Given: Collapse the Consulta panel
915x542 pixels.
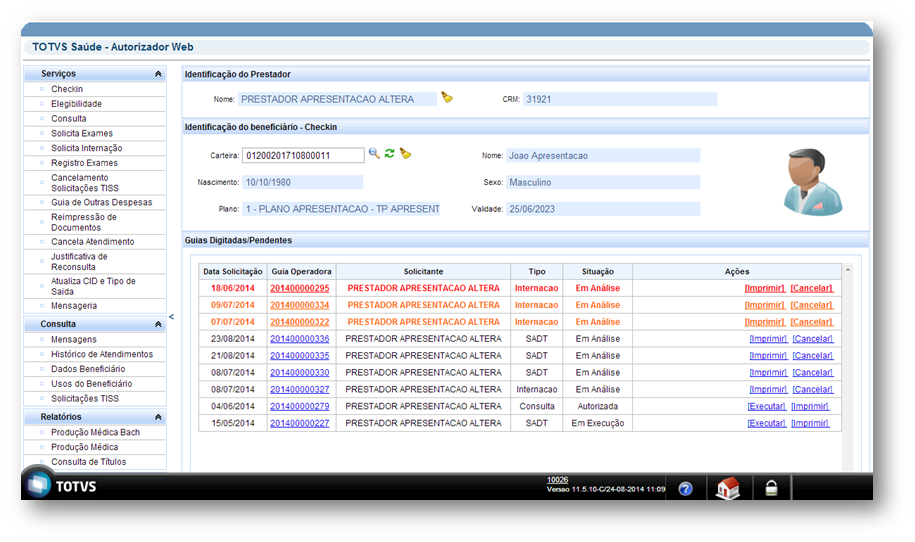Looking at the screenshot, I should coord(158,324).
